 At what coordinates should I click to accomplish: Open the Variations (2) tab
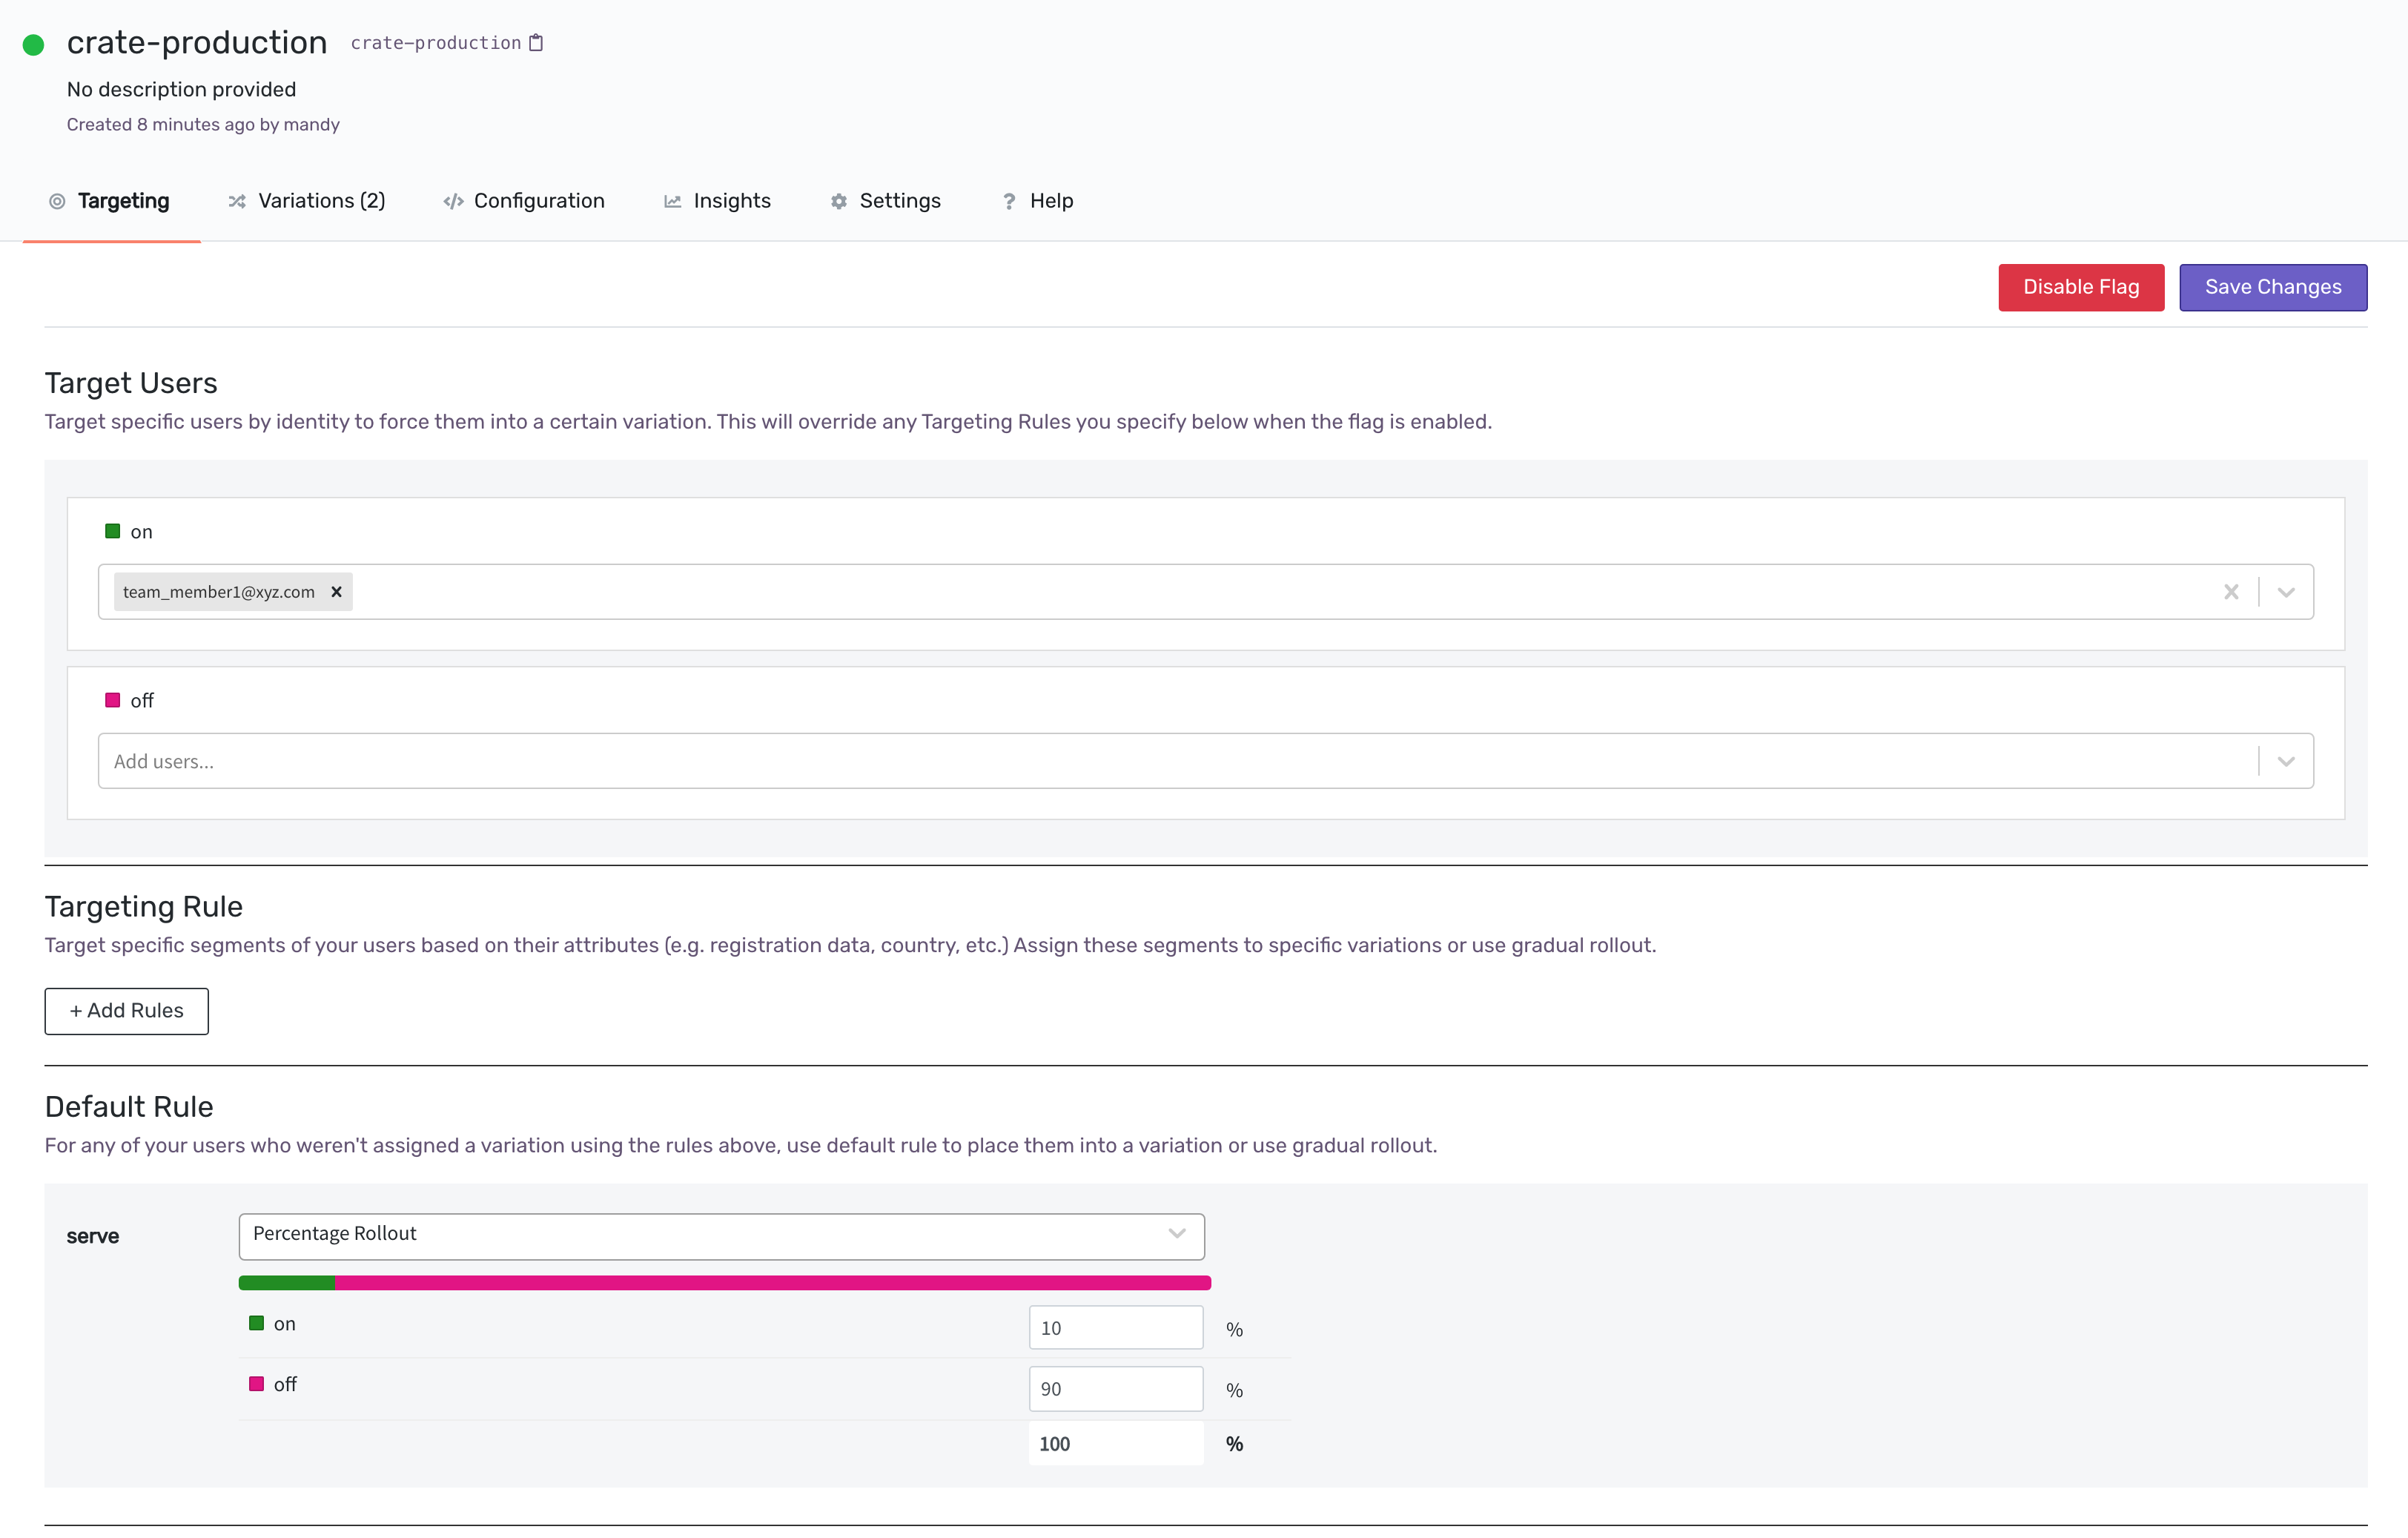(306, 201)
